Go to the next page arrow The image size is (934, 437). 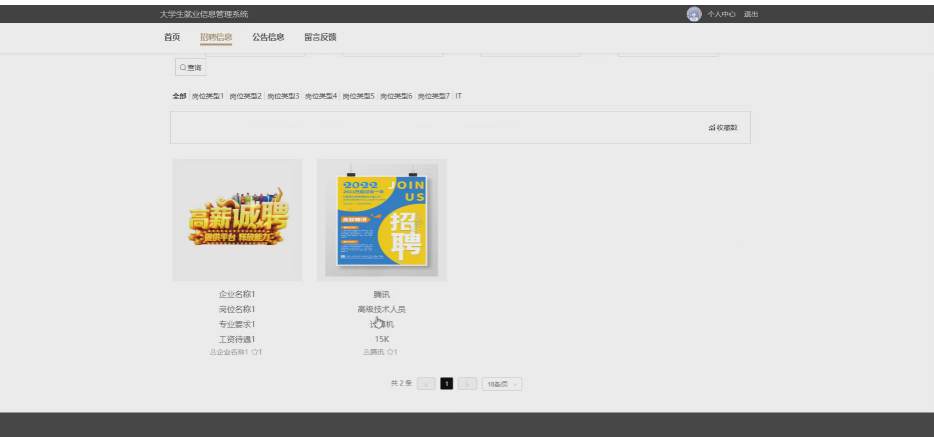pyautogui.click(x=468, y=384)
